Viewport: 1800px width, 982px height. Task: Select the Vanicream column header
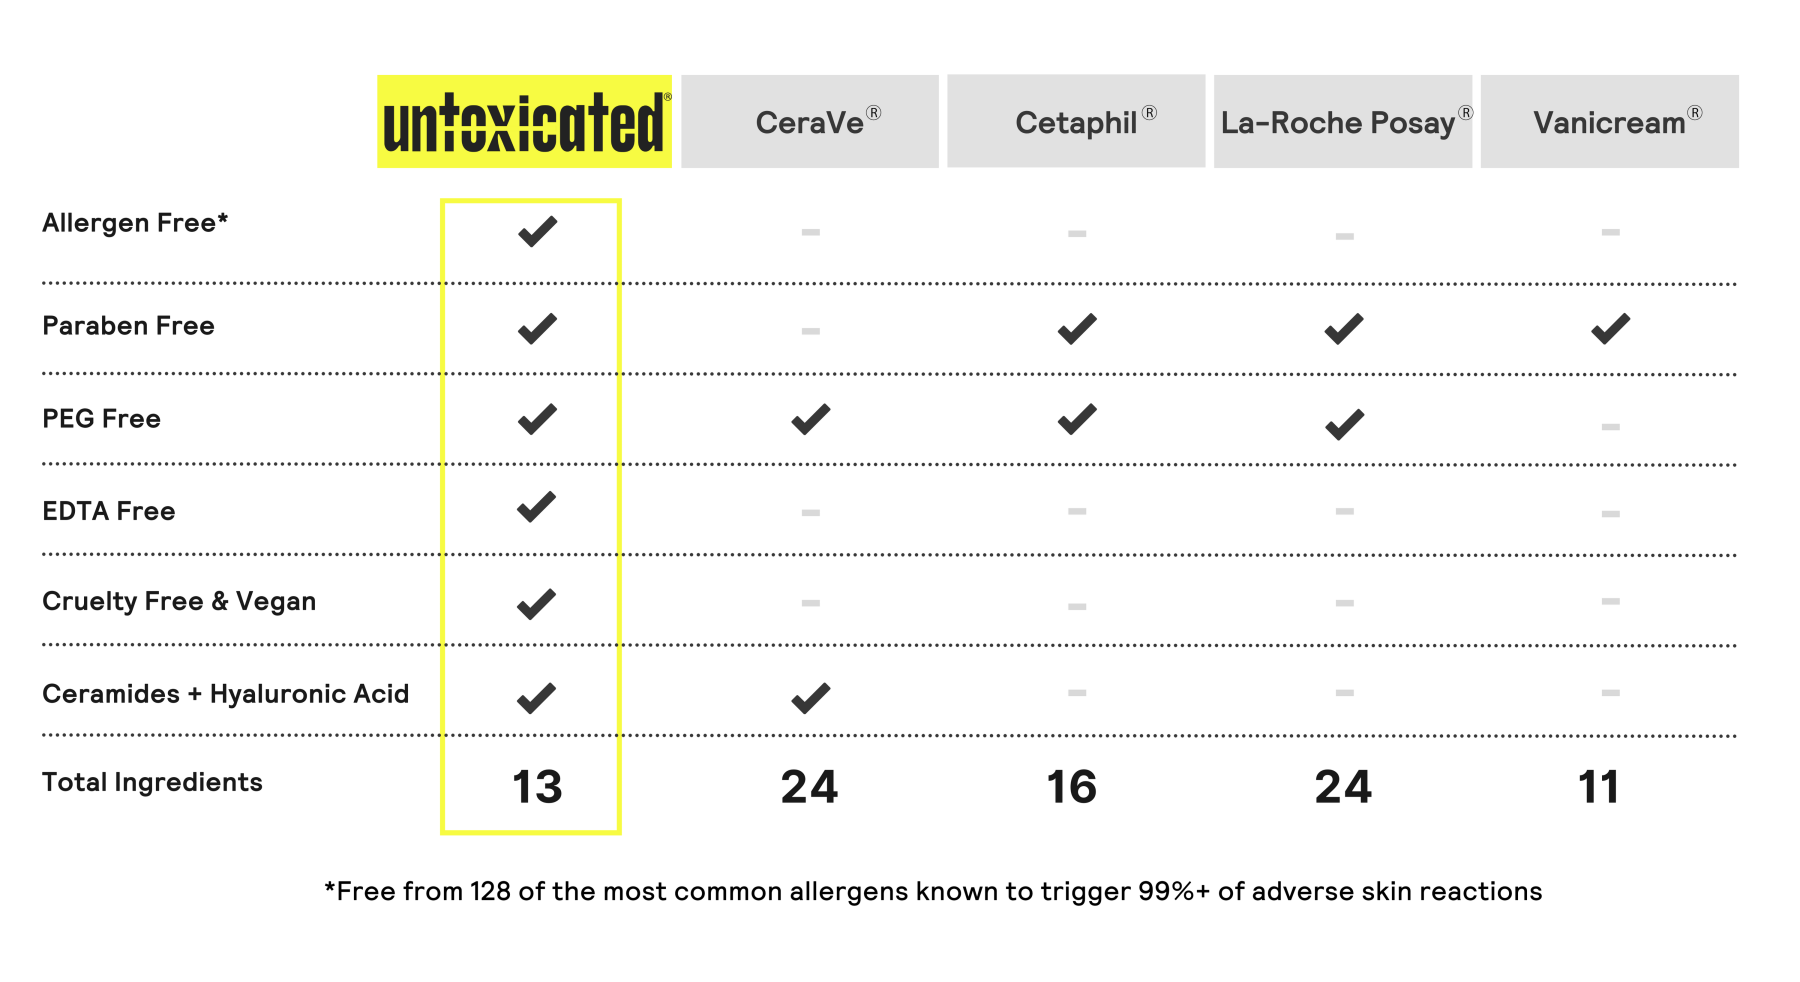(1609, 122)
